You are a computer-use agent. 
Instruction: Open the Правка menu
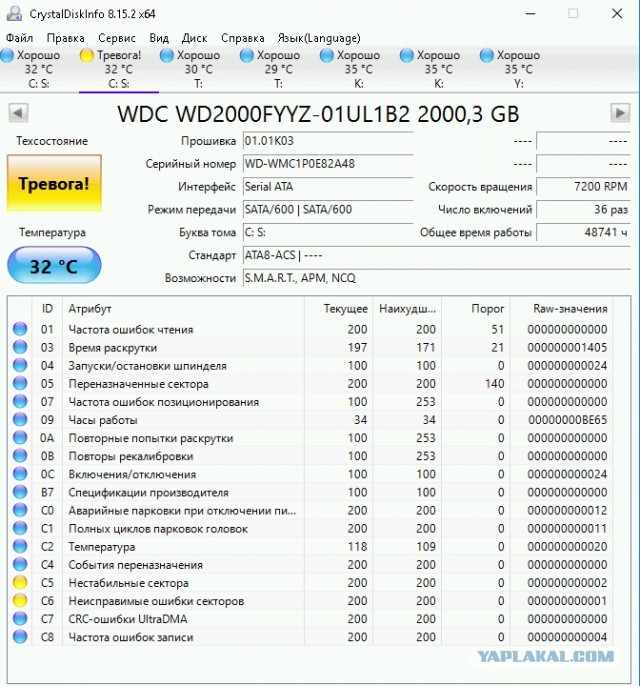coord(66,38)
